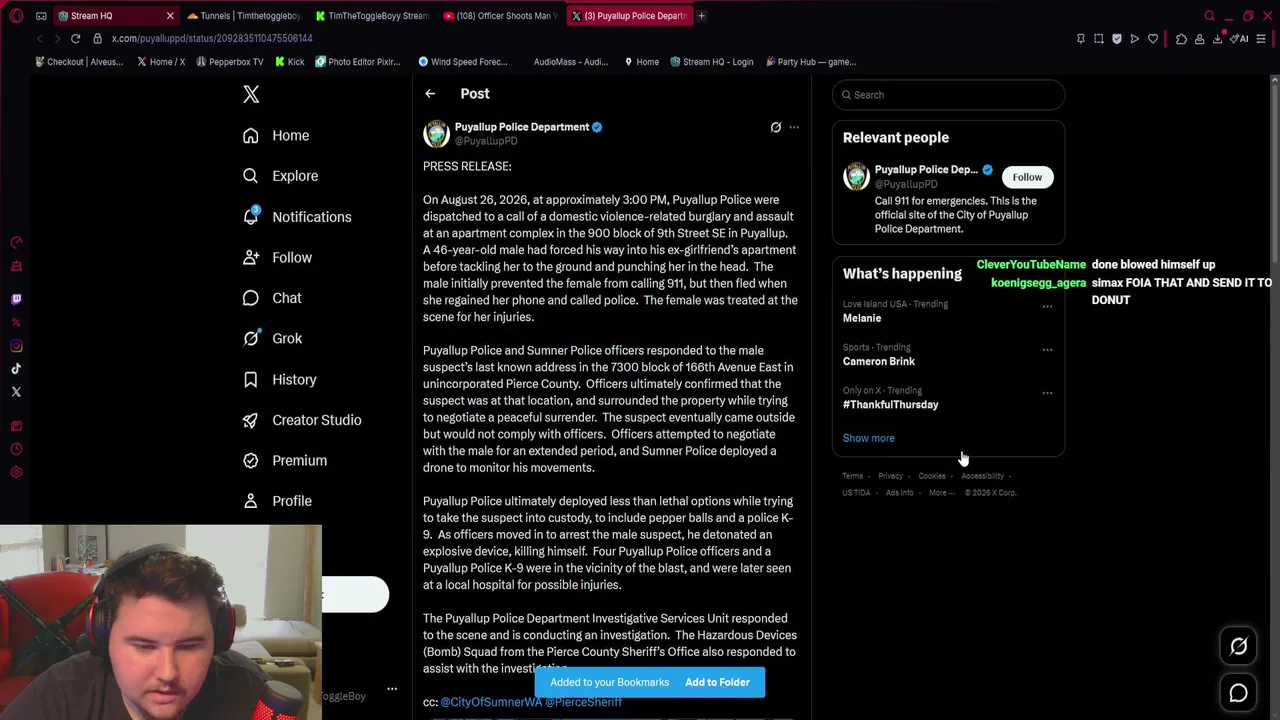This screenshot has height=720, width=1280.
Task: Pin page using address bar pin icon
Action: (1081, 39)
